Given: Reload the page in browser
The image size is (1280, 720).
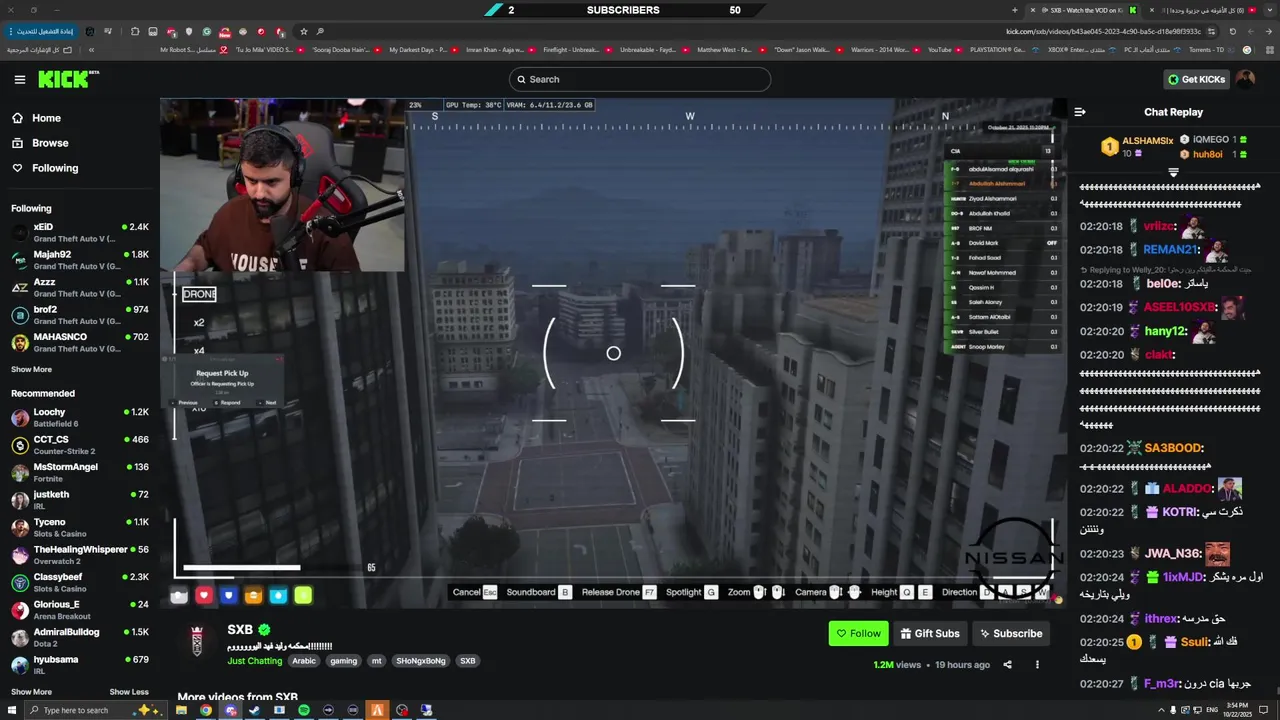Looking at the screenshot, I should tap(1233, 31).
